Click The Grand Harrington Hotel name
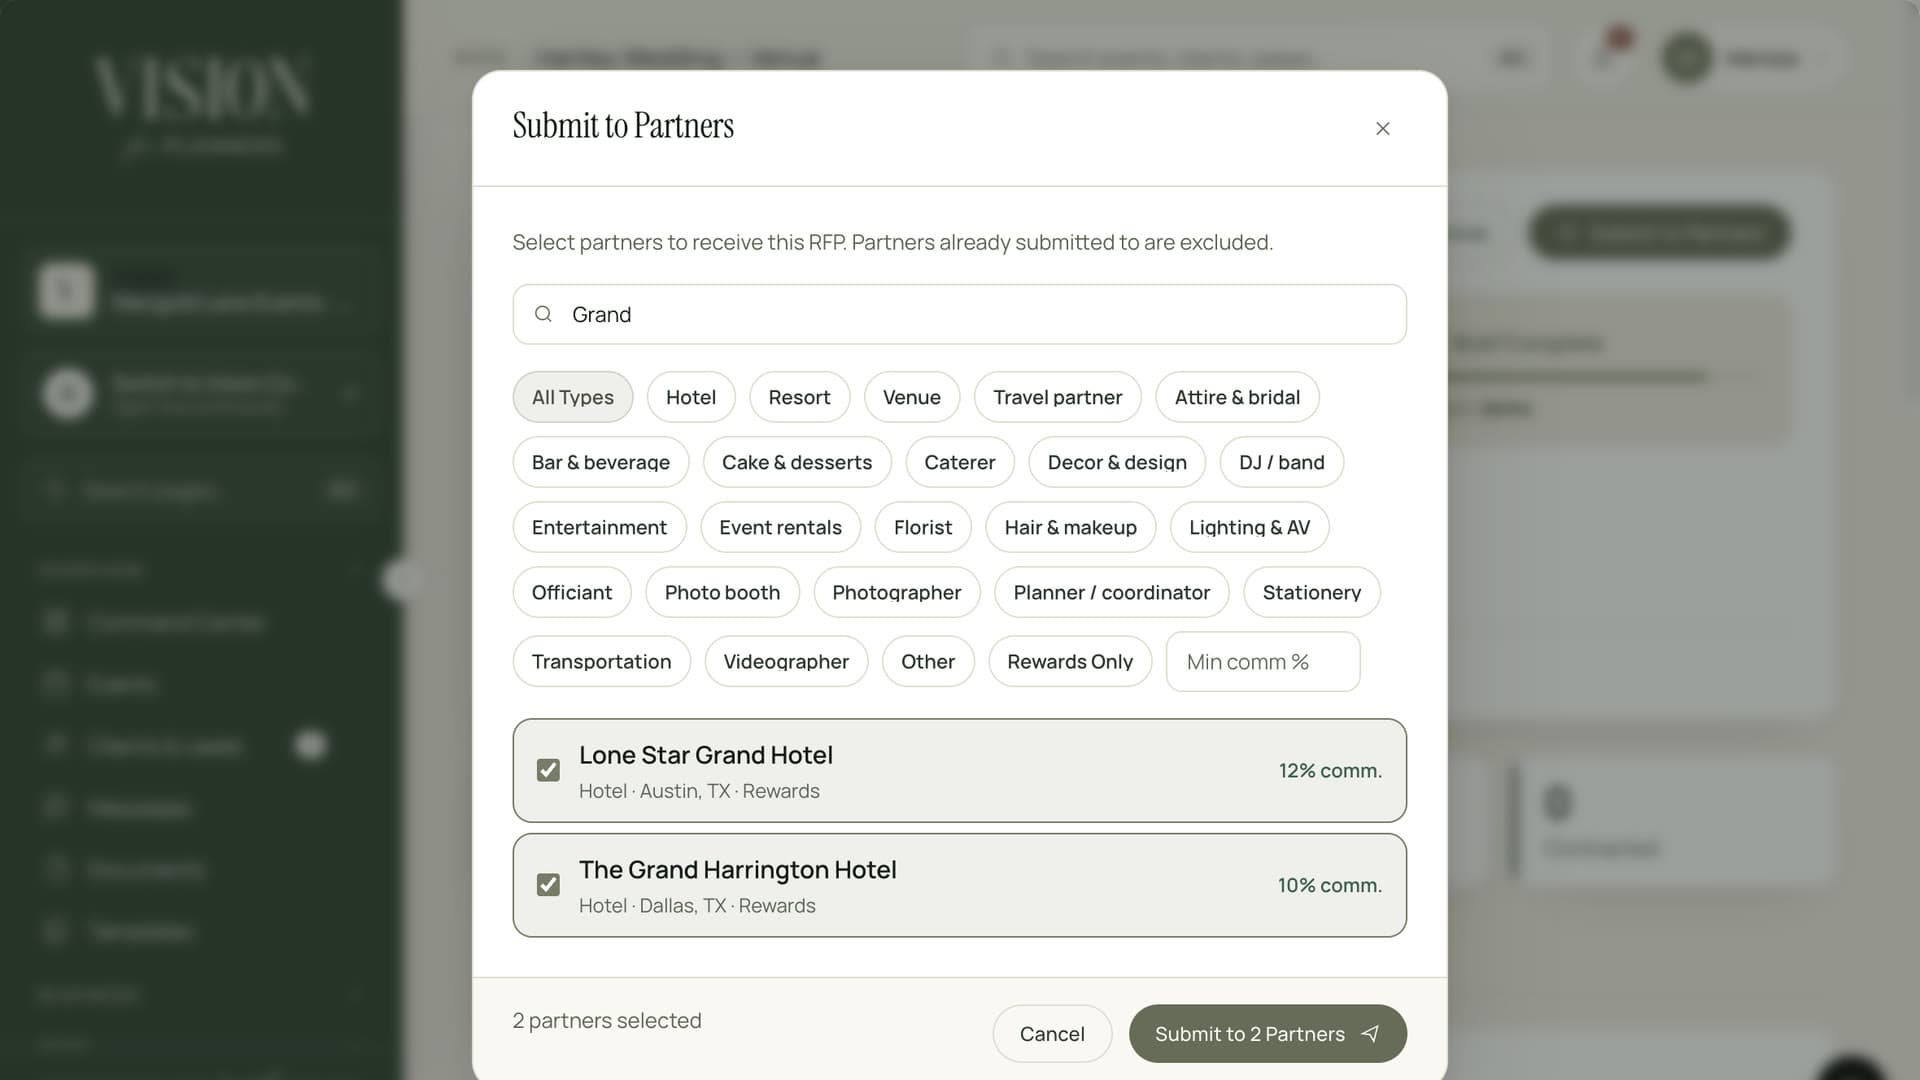 pyautogui.click(x=738, y=870)
